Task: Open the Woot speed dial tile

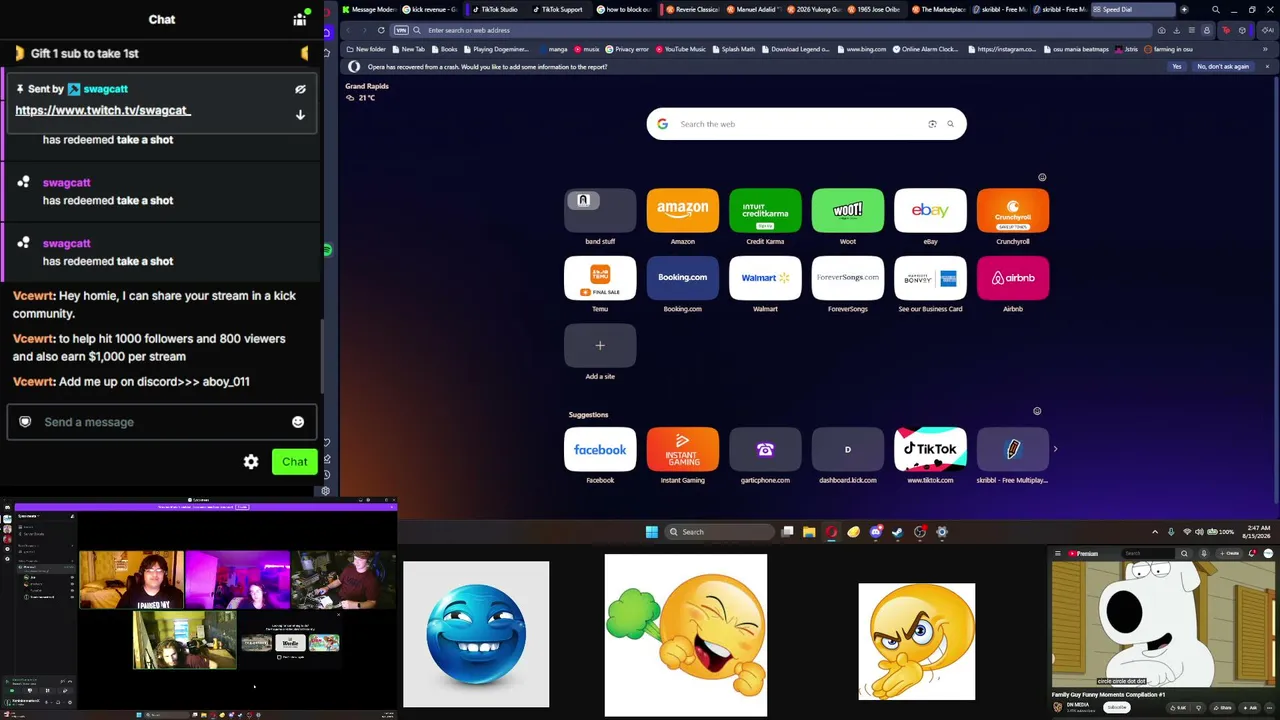Action: (x=848, y=210)
